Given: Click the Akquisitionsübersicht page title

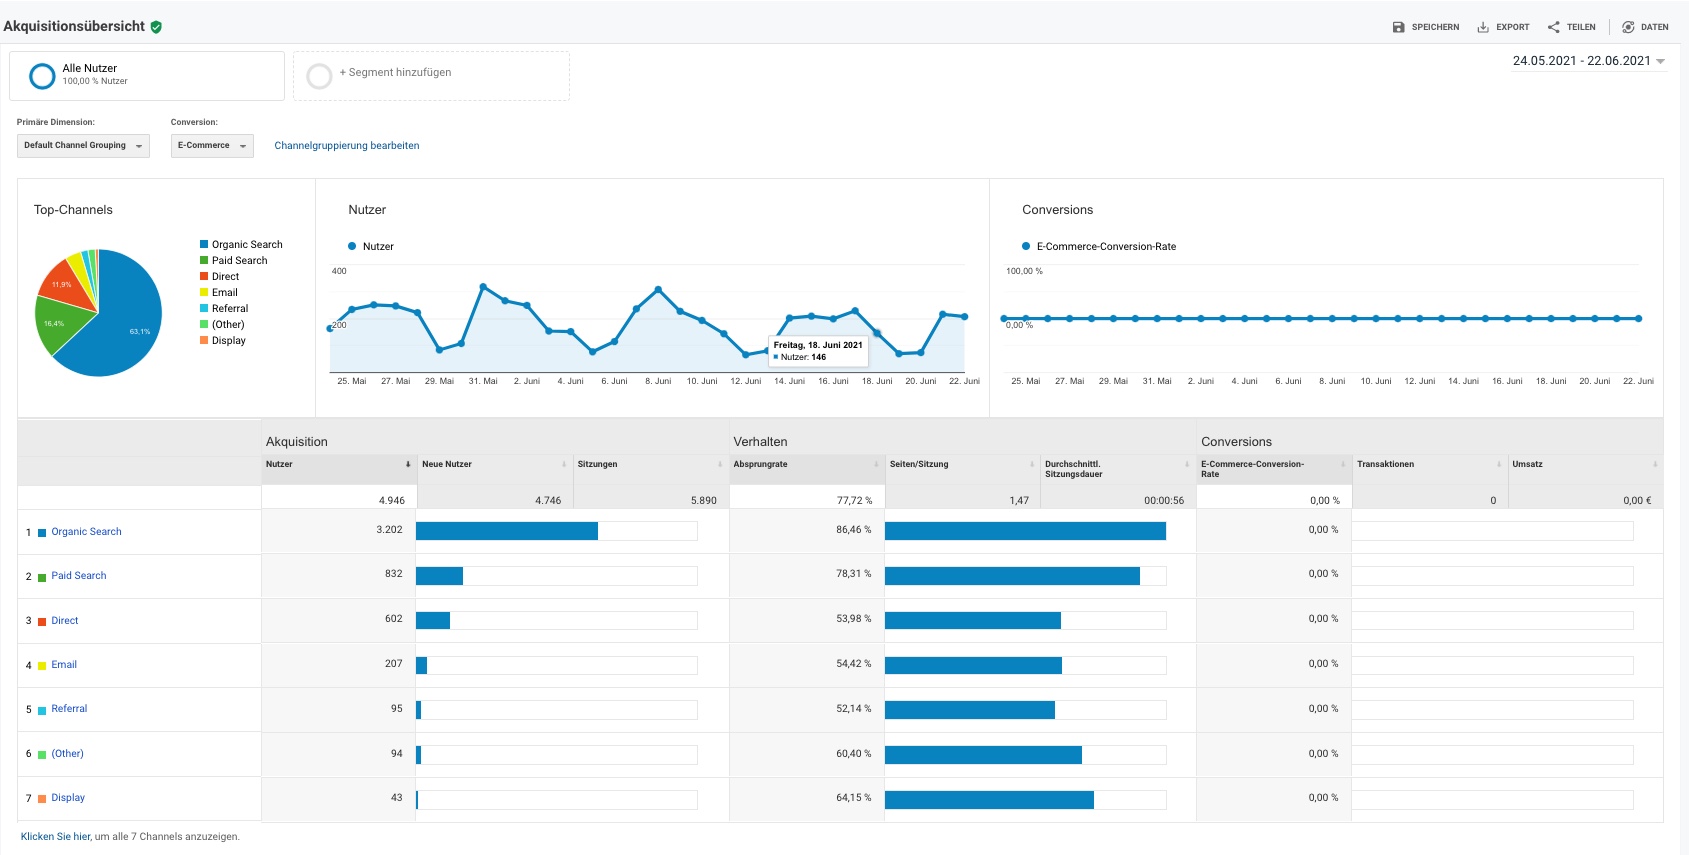Looking at the screenshot, I should click(x=74, y=26).
